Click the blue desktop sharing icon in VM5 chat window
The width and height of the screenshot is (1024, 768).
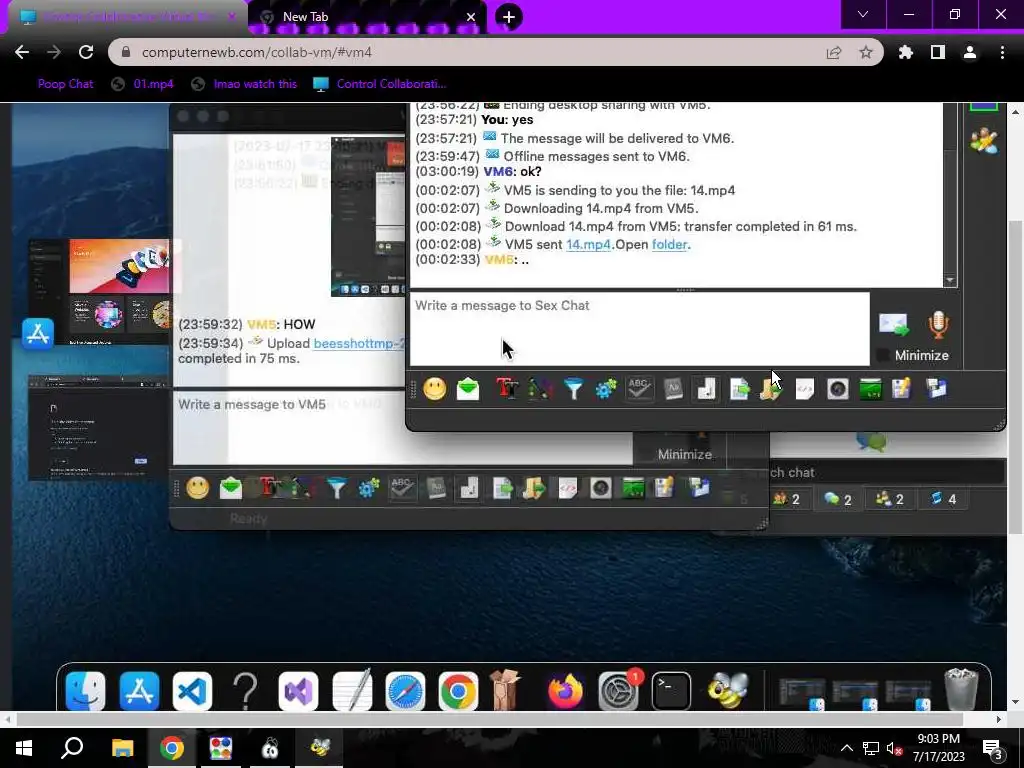699,488
